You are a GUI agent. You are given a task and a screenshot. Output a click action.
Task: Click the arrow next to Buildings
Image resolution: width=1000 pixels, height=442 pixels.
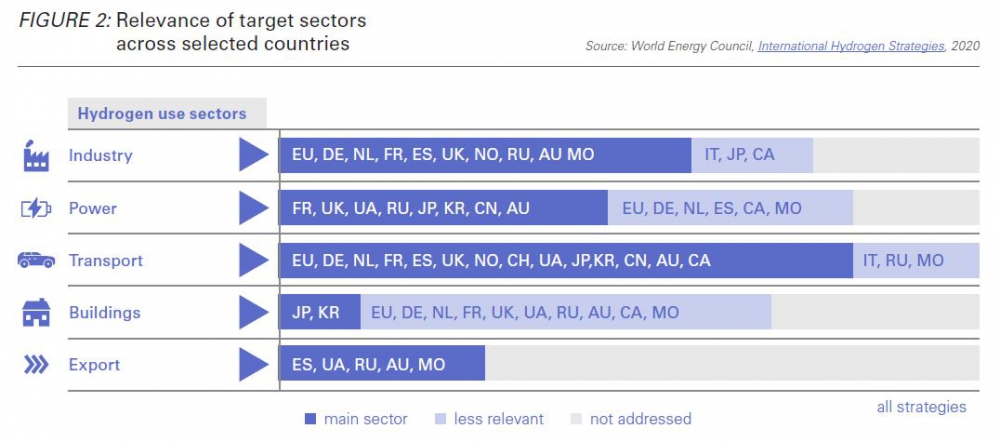(x=254, y=313)
